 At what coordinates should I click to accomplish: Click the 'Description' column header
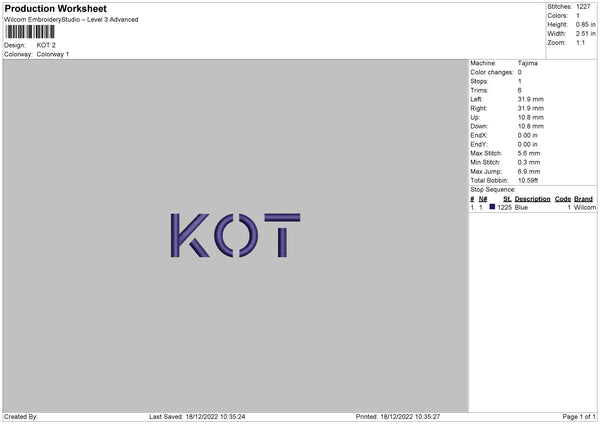532,199
